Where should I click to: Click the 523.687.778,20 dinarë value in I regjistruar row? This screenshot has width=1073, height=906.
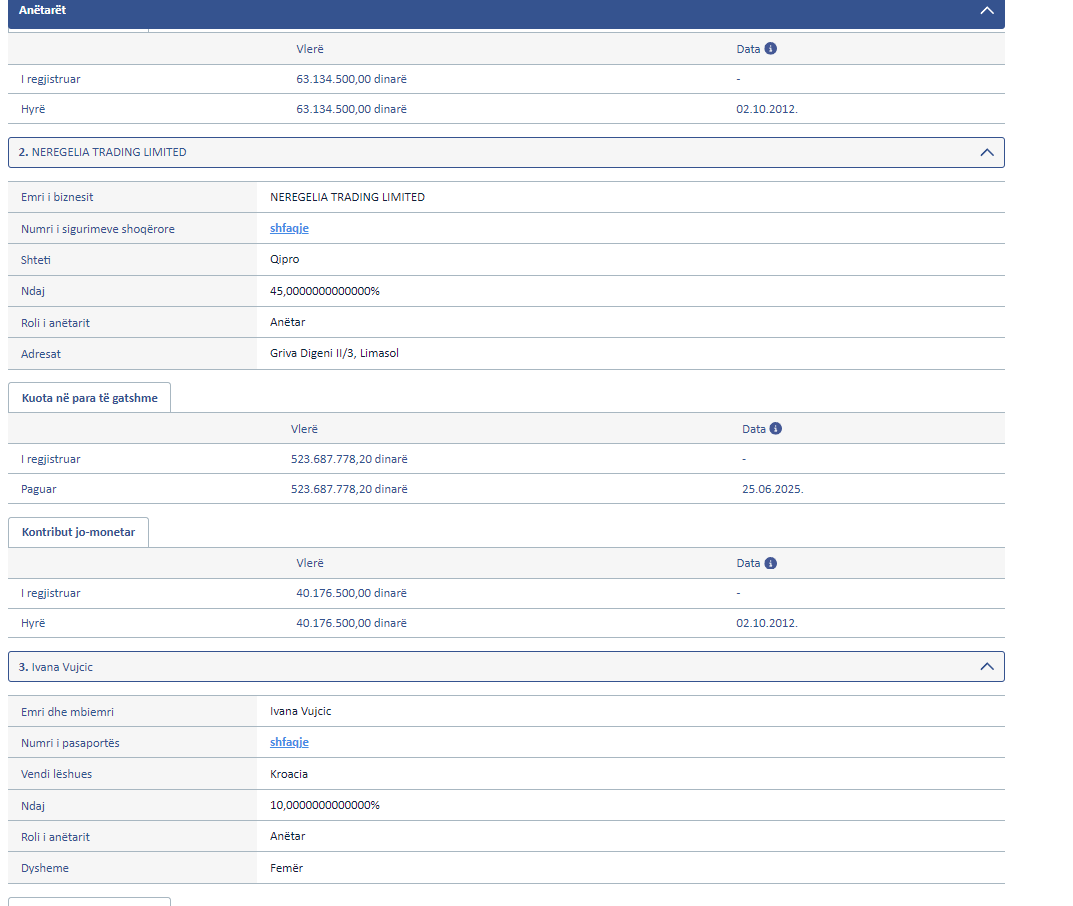tap(349, 458)
